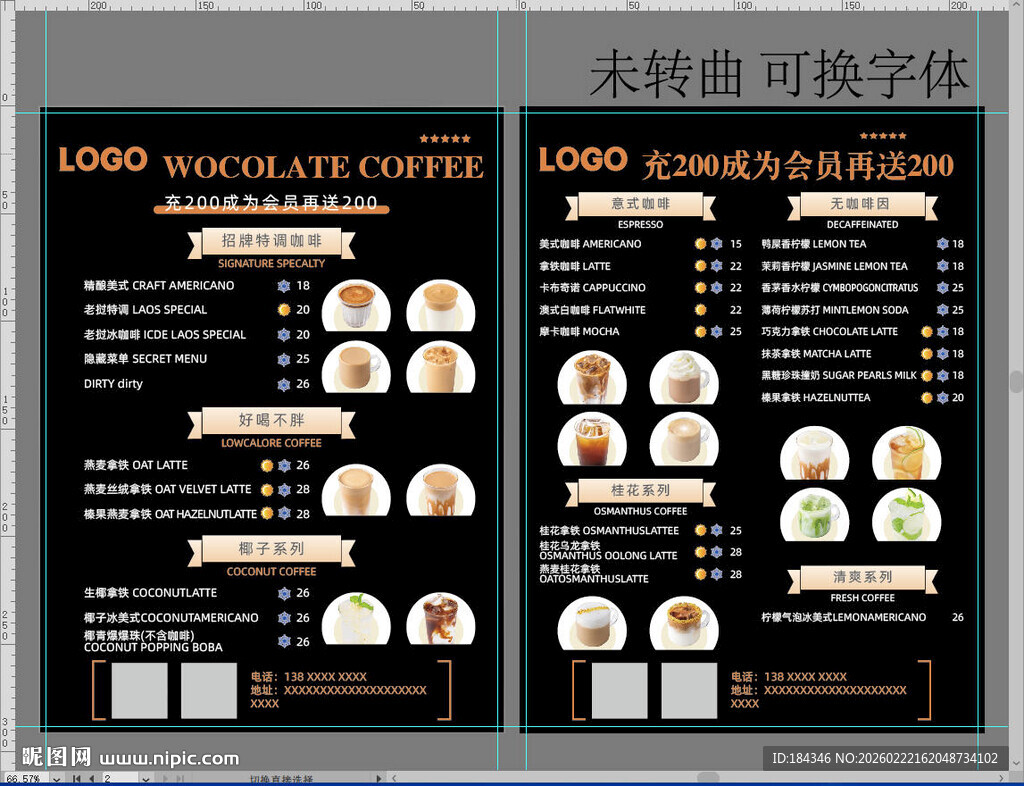The width and height of the screenshot is (1024, 786).
Task: Click the 好喝不胖 ribbon banner
Action: (271, 421)
